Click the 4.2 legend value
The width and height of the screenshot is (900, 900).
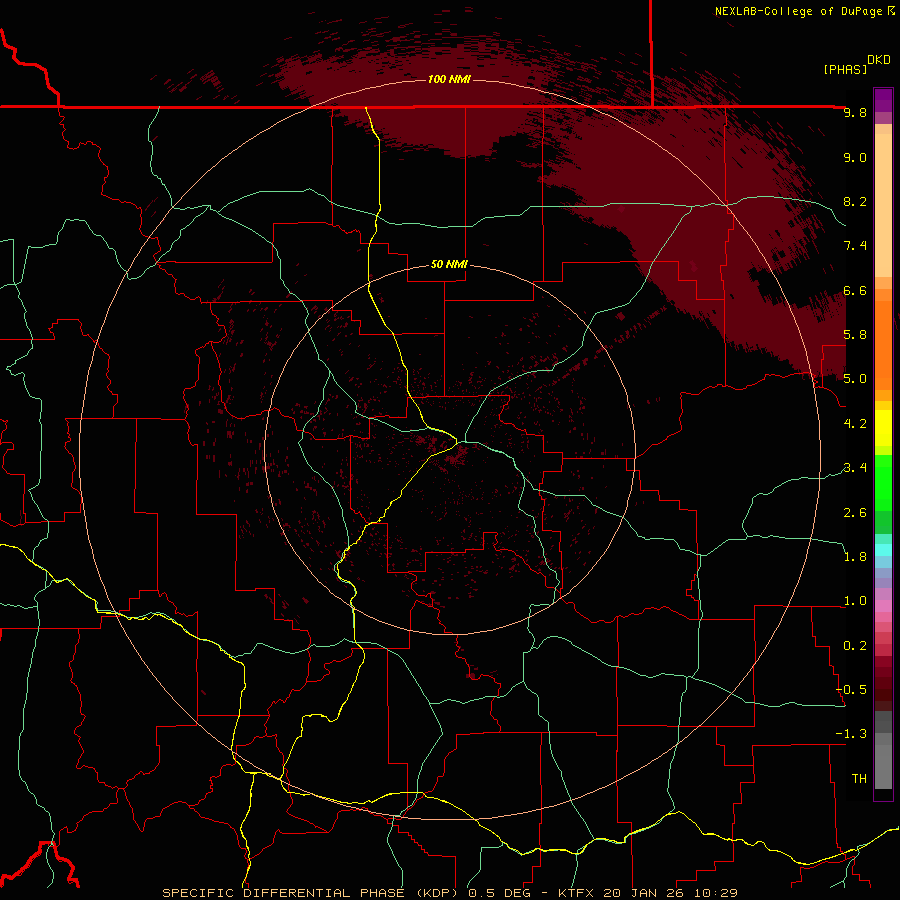tap(855, 424)
